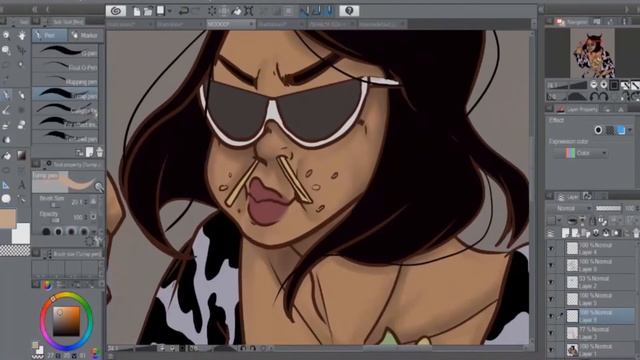Select the Ruler triangle tool
This screenshot has width=640, height=360.
pyautogui.click(x=6, y=185)
